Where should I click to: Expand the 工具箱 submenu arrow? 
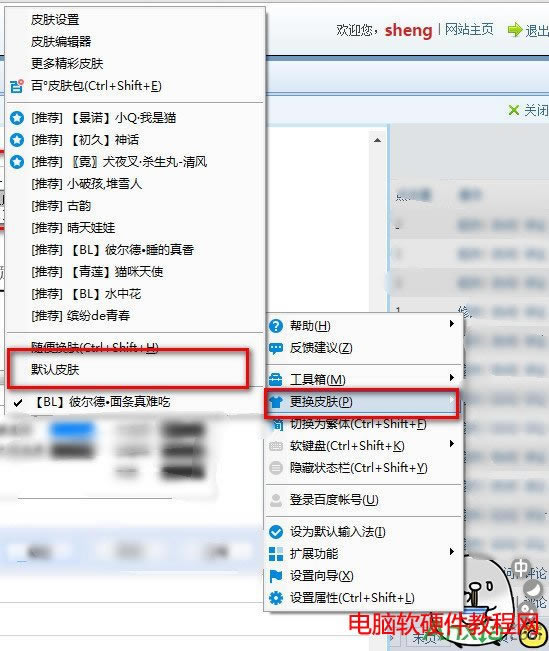[x=452, y=377]
